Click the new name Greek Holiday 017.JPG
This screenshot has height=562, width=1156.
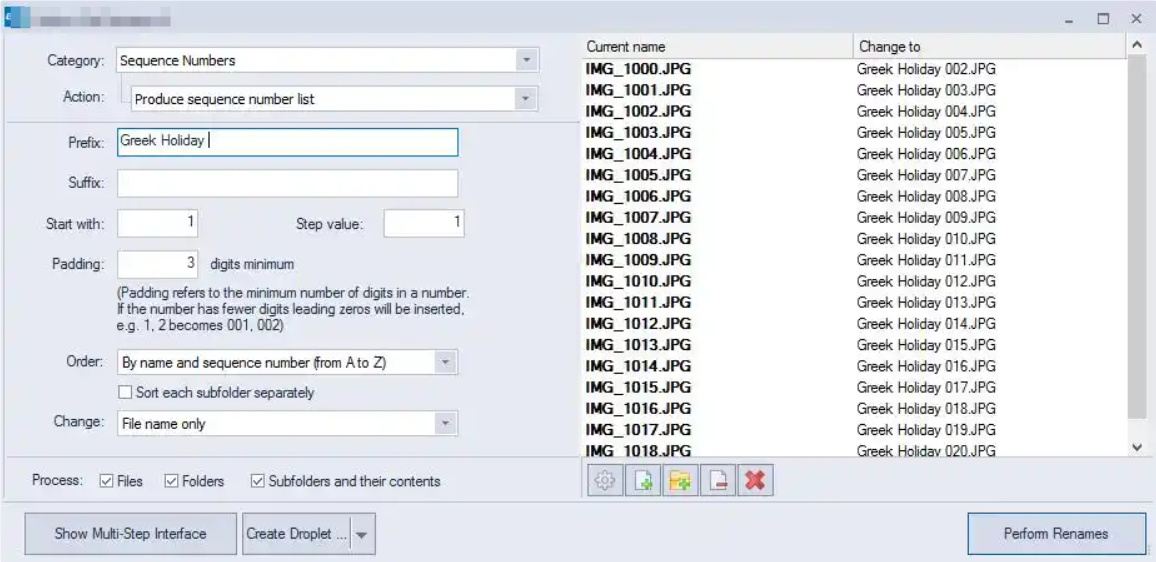pos(926,387)
